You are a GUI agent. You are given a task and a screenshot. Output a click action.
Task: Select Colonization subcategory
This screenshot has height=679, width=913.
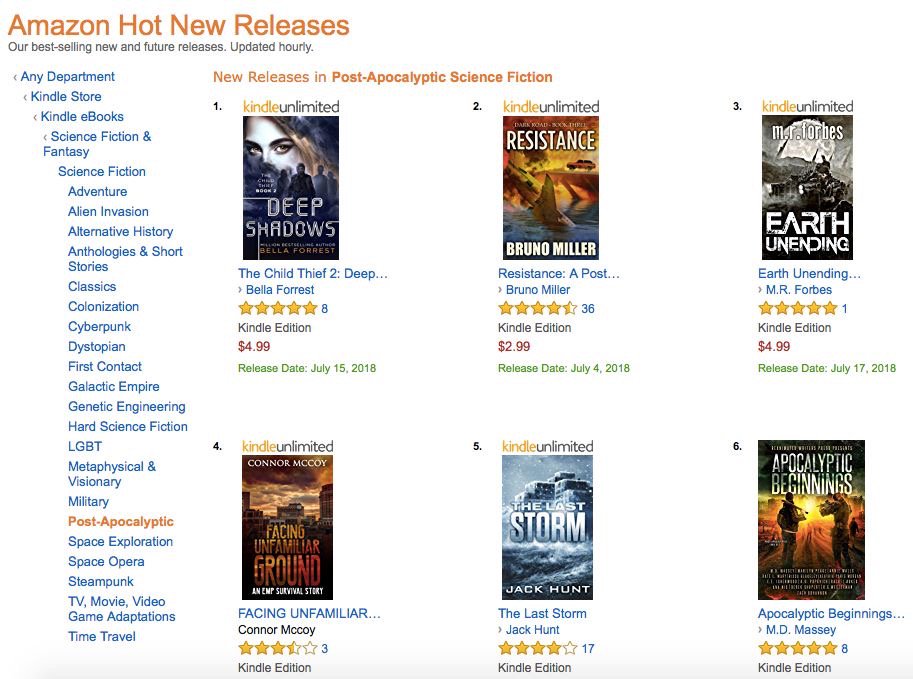[104, 306]
